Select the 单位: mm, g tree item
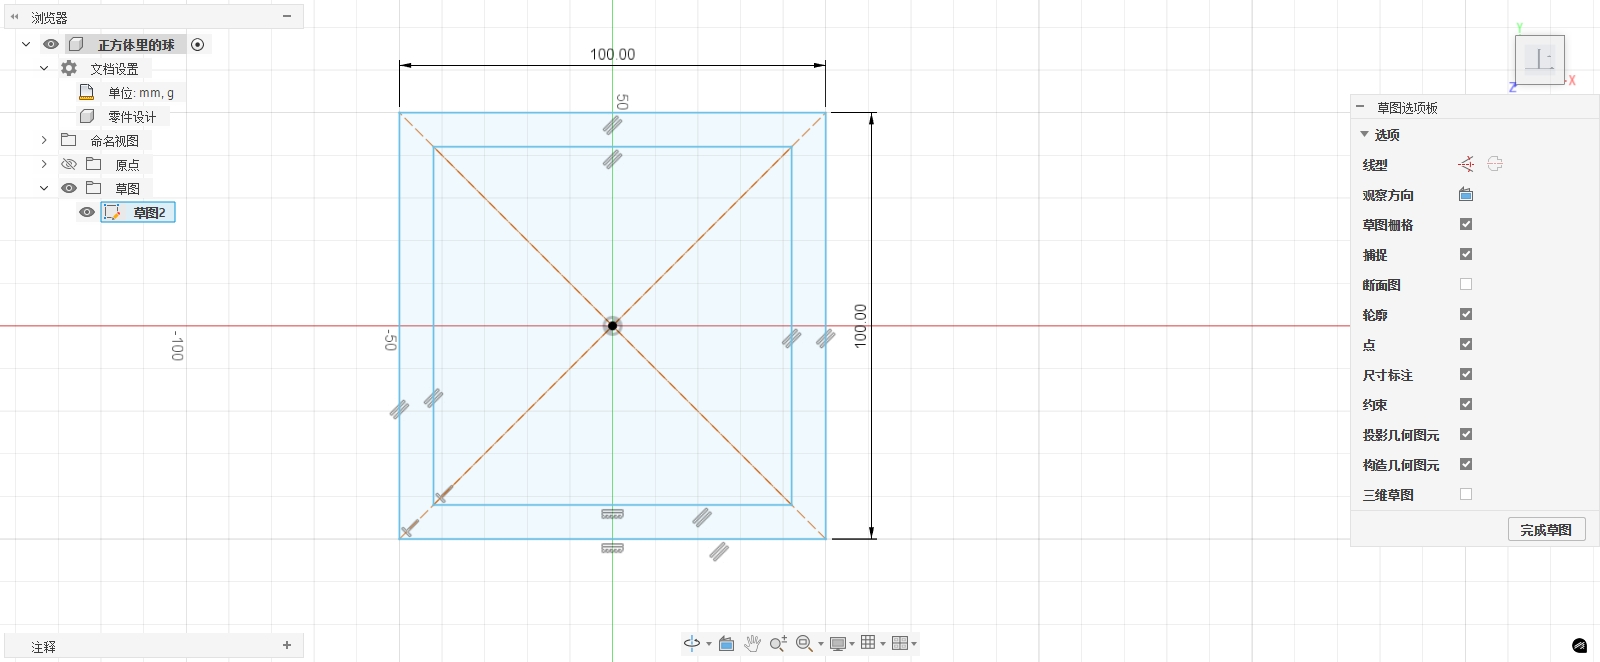This screenshot has width=1600, height=662. [x=141, y=92]
